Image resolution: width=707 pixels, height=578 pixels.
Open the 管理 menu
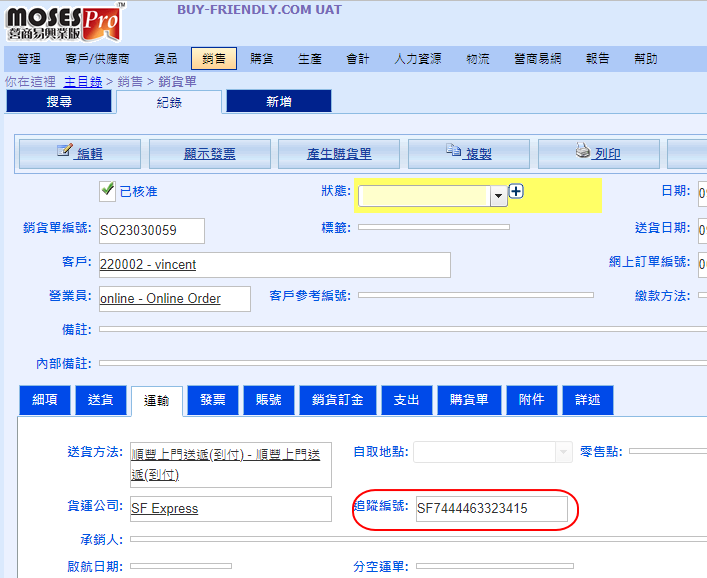[29, 59]
